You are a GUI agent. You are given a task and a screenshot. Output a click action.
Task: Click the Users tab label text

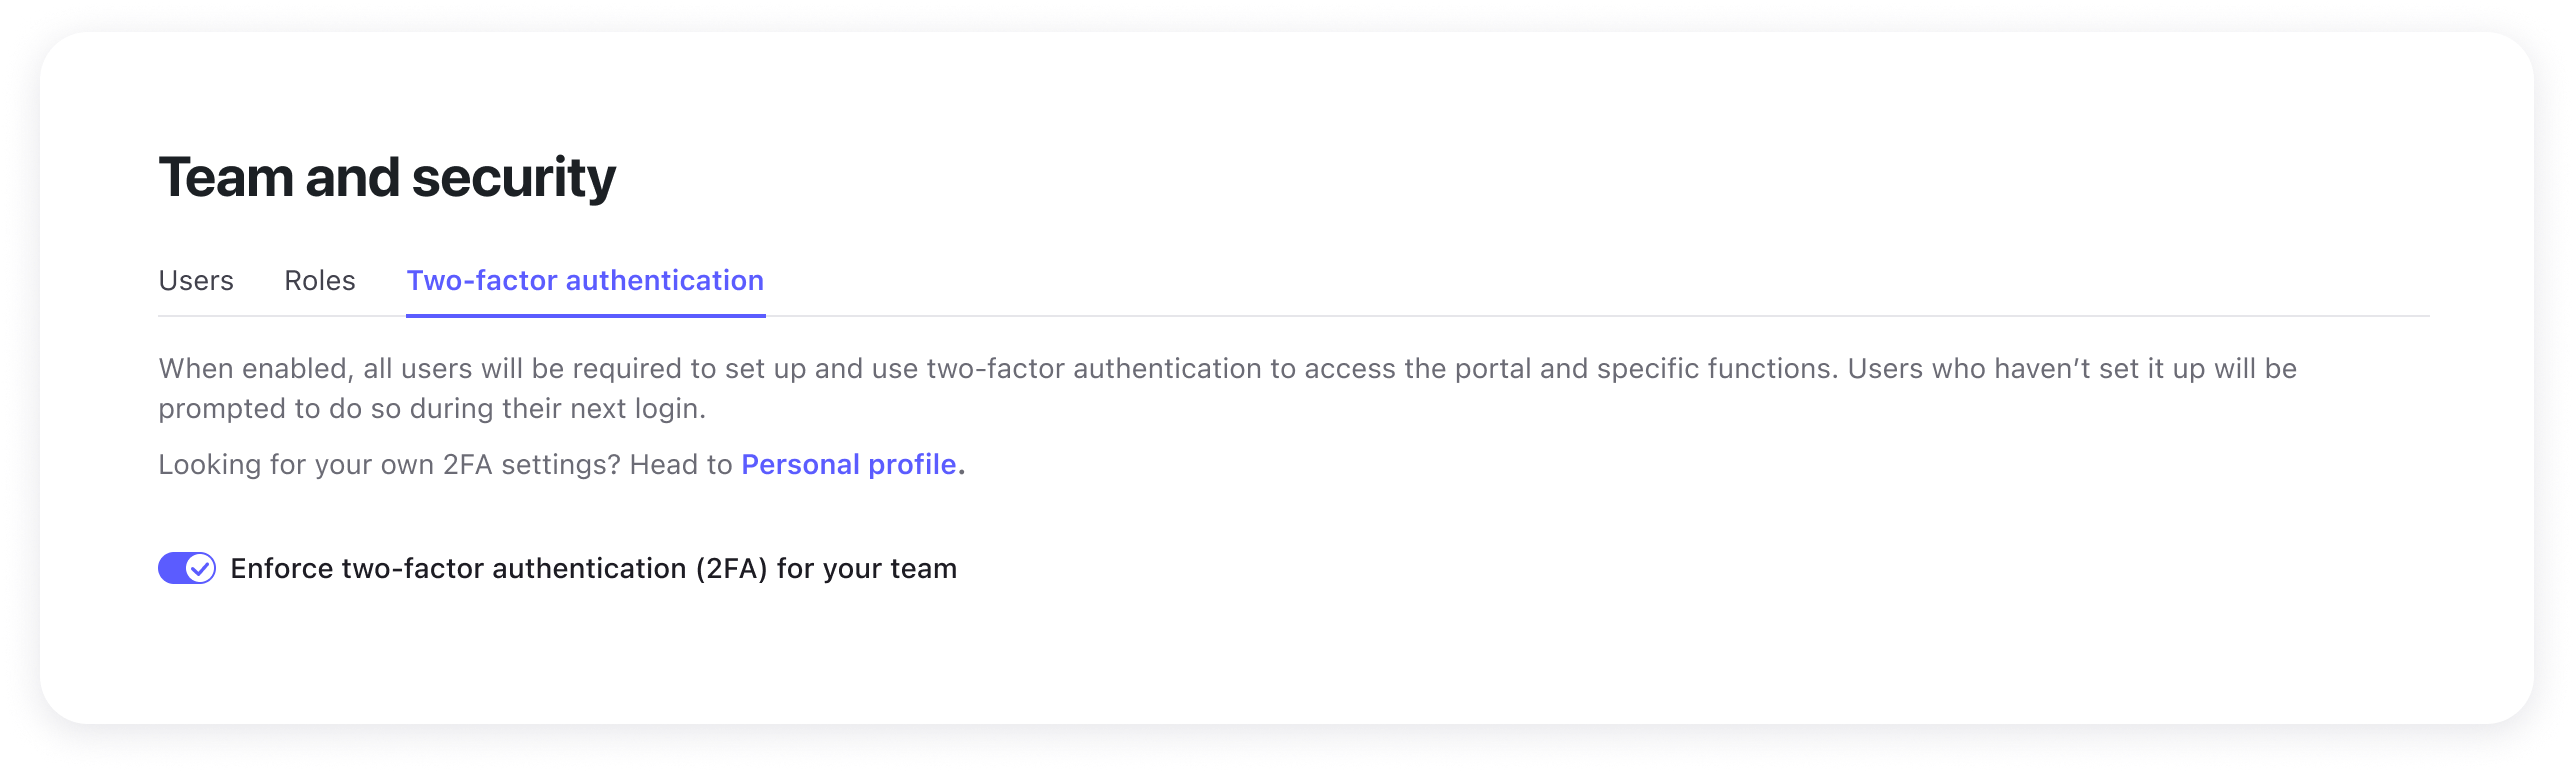click(x=196, y=281)
